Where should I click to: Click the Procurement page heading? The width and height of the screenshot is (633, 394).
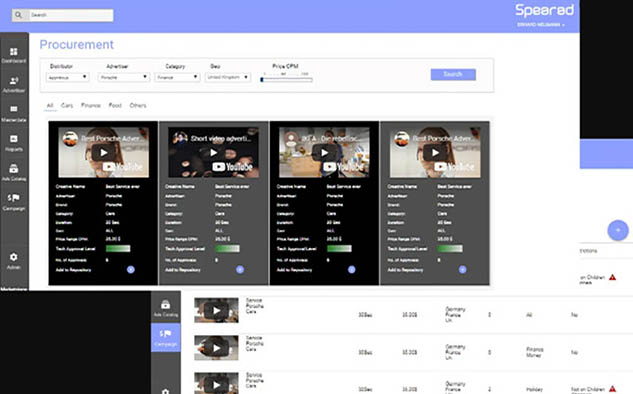click(x=77, y=44)
